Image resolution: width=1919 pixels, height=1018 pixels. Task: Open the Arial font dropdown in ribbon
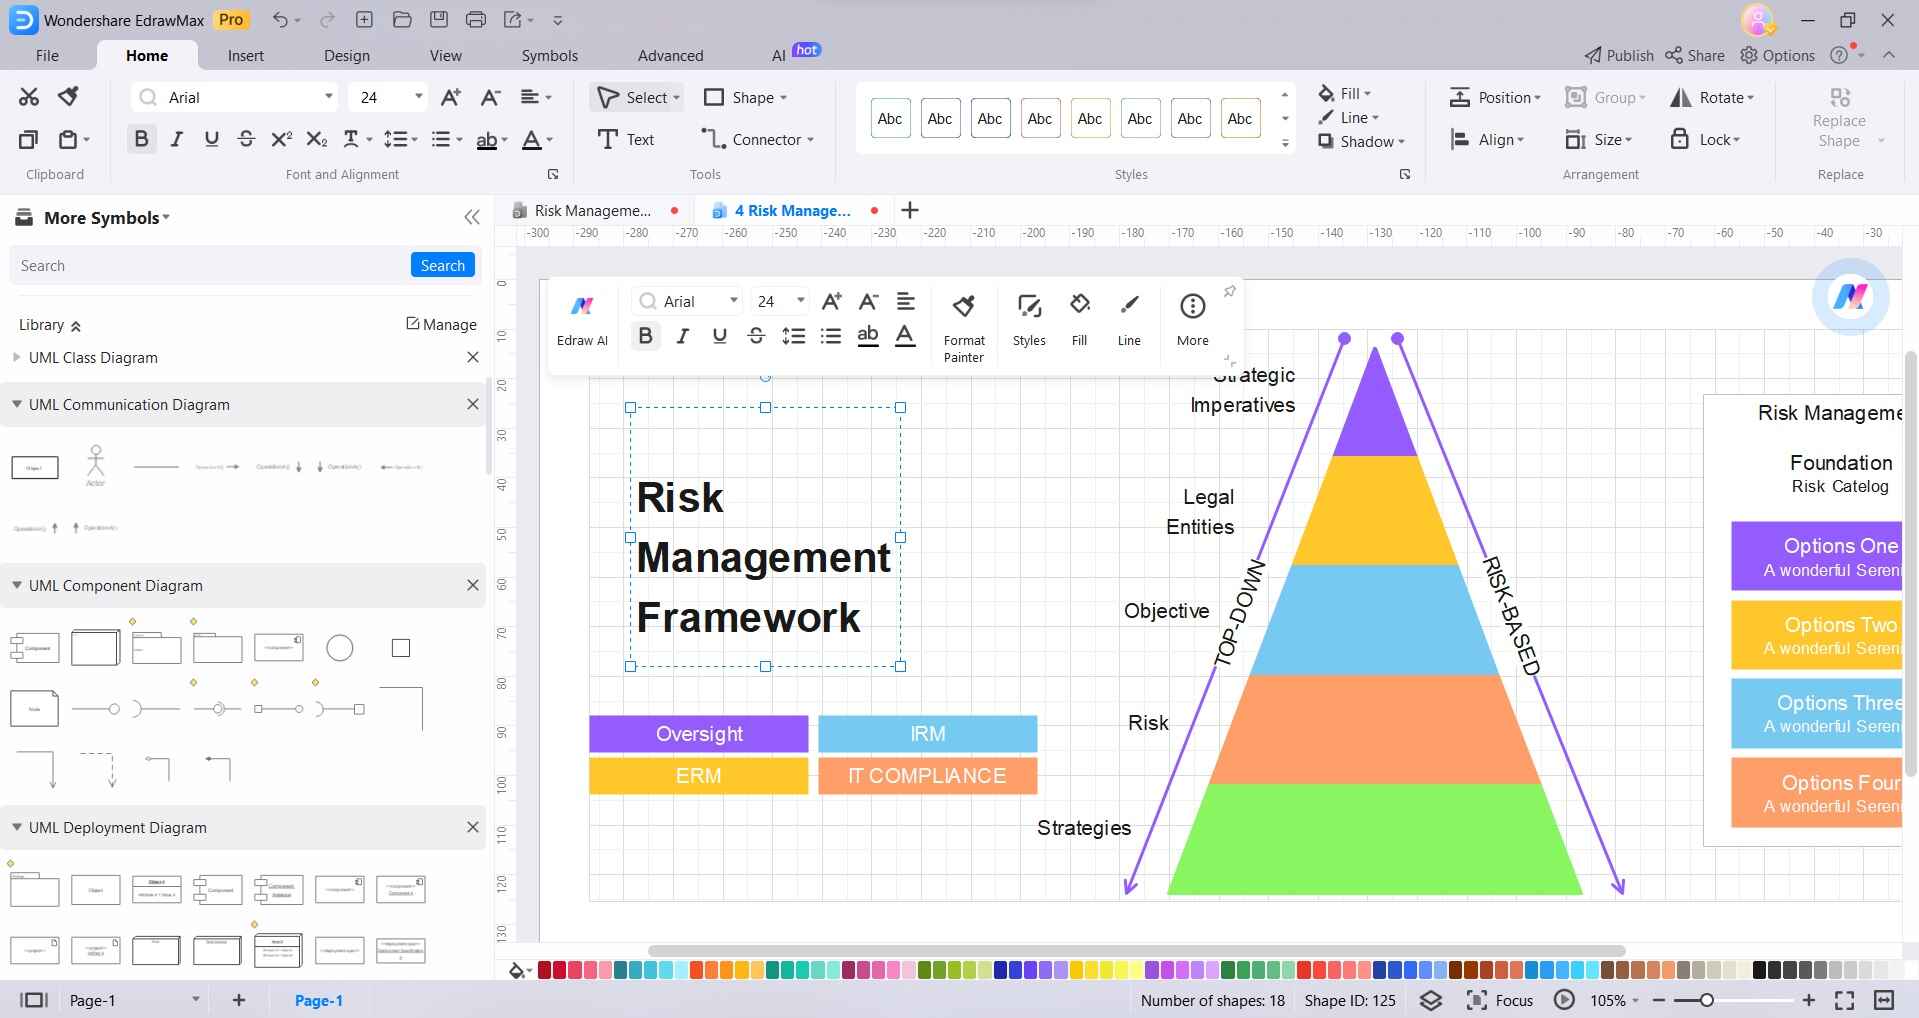[328, 97]
